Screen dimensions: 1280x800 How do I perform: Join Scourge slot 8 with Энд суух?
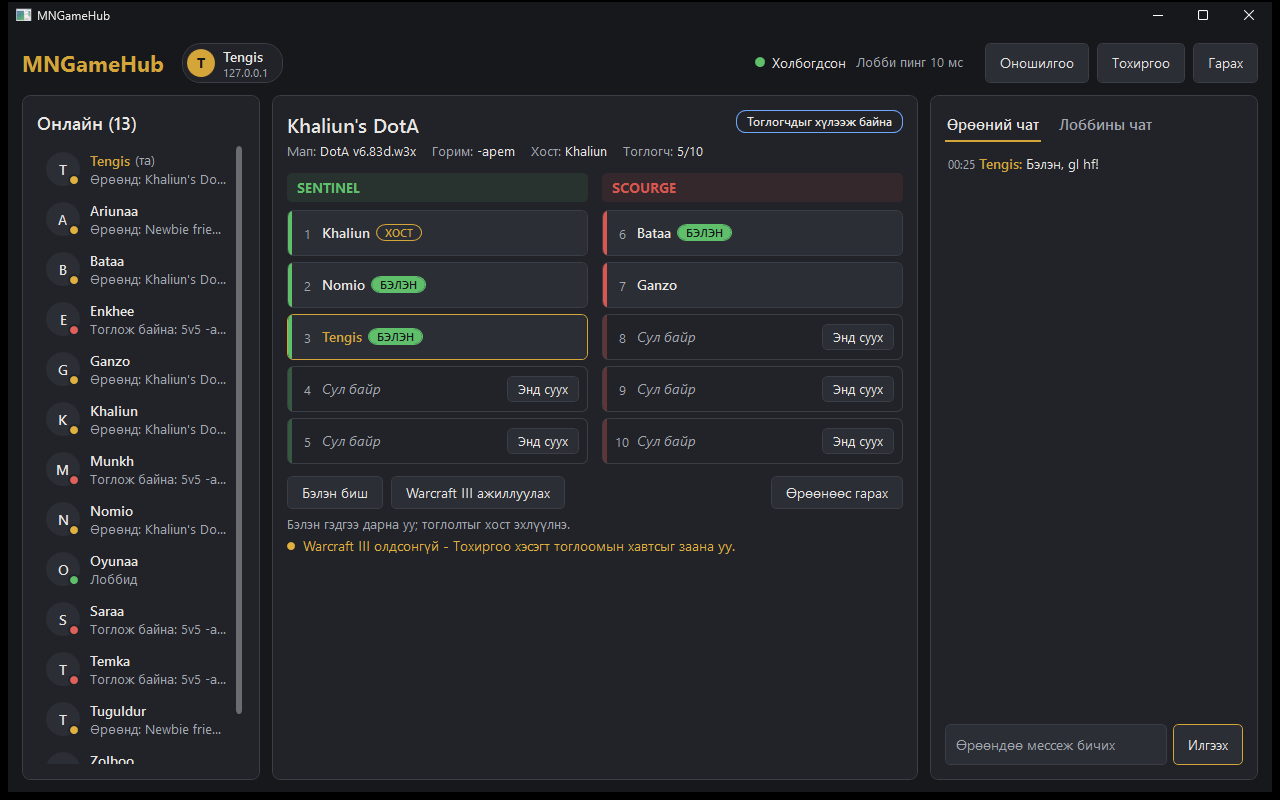pos(858,337)
